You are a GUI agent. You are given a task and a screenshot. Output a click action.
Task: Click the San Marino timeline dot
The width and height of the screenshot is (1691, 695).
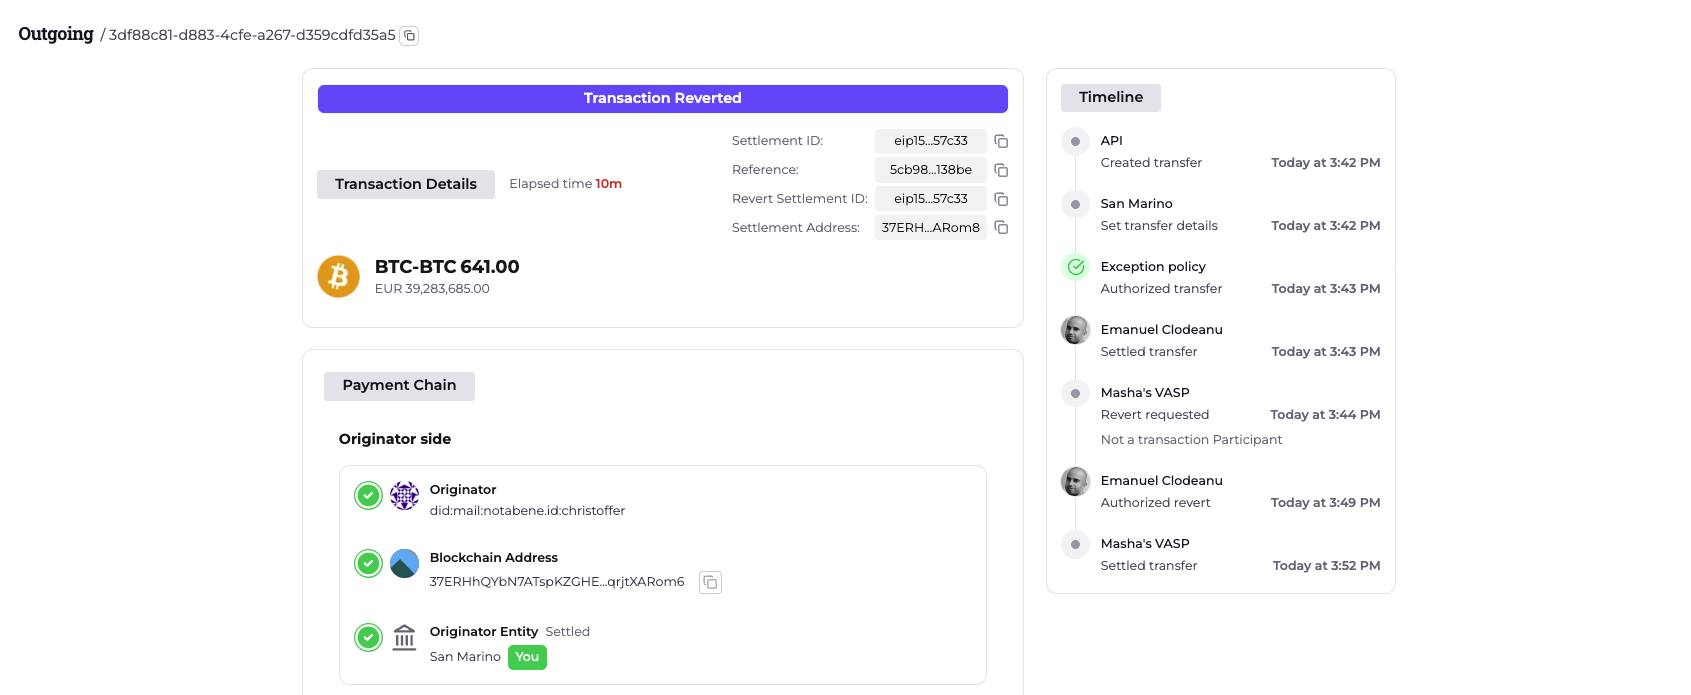(1076, 204)
